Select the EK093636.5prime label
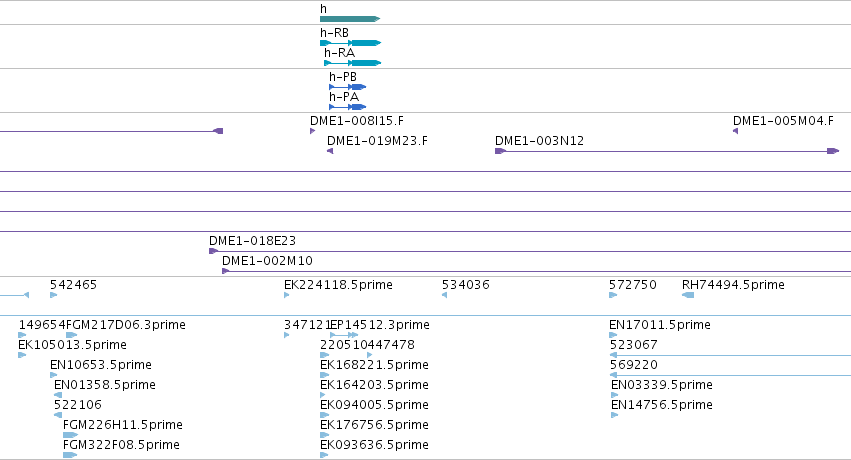The height and width of the screenshot is (460, 851). pos(374,445)
